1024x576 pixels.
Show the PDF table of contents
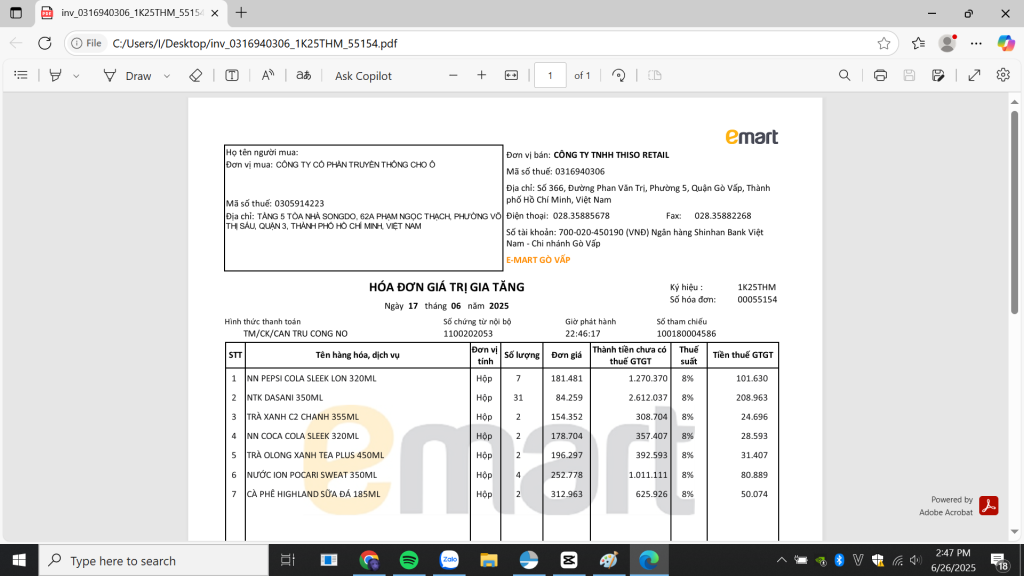21,76
